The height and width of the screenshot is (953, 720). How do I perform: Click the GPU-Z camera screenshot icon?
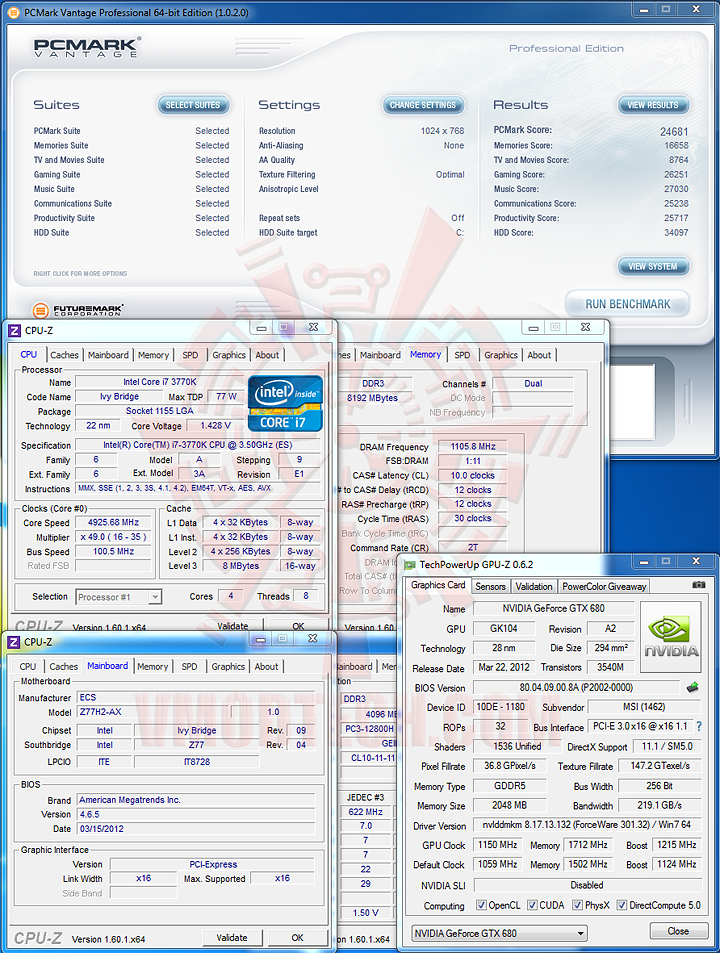(x=699, y=585)
